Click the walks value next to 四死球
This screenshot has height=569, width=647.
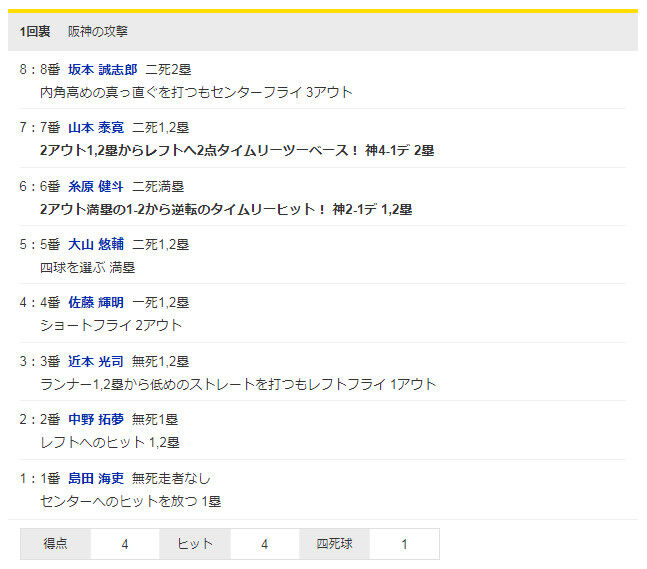tap(404, 544)
